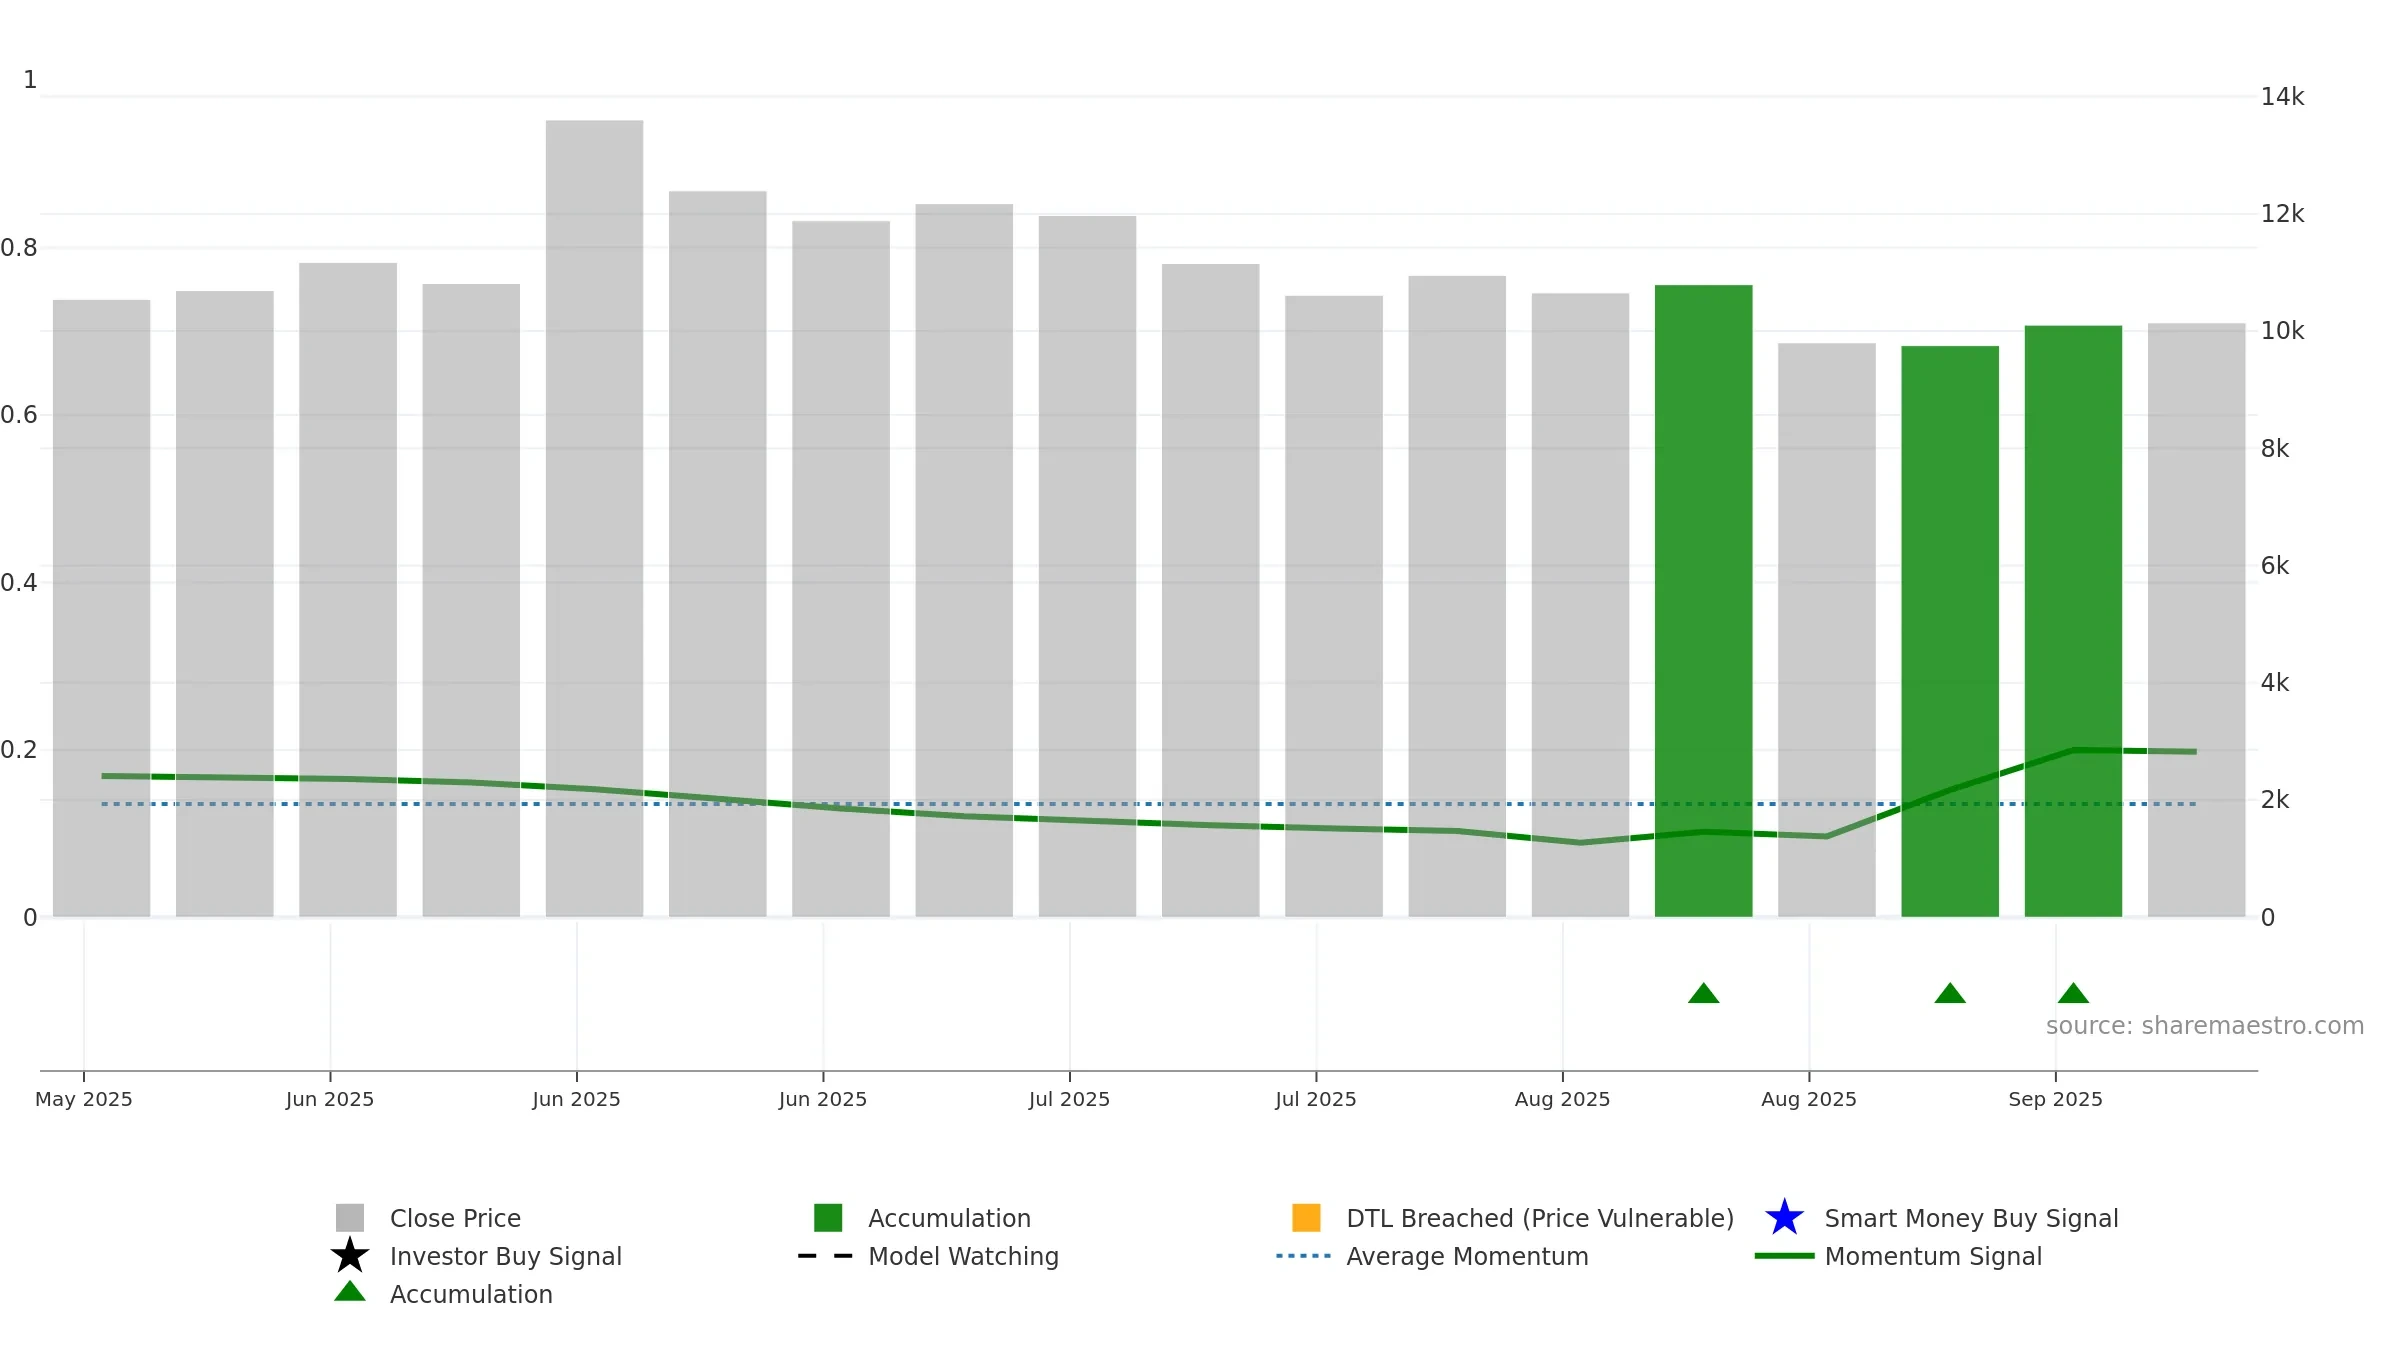This screenshot has width=2400, height=1350.
Task: Click the source: sharemaestro.com text
Action: (x=2205, y=1026)
